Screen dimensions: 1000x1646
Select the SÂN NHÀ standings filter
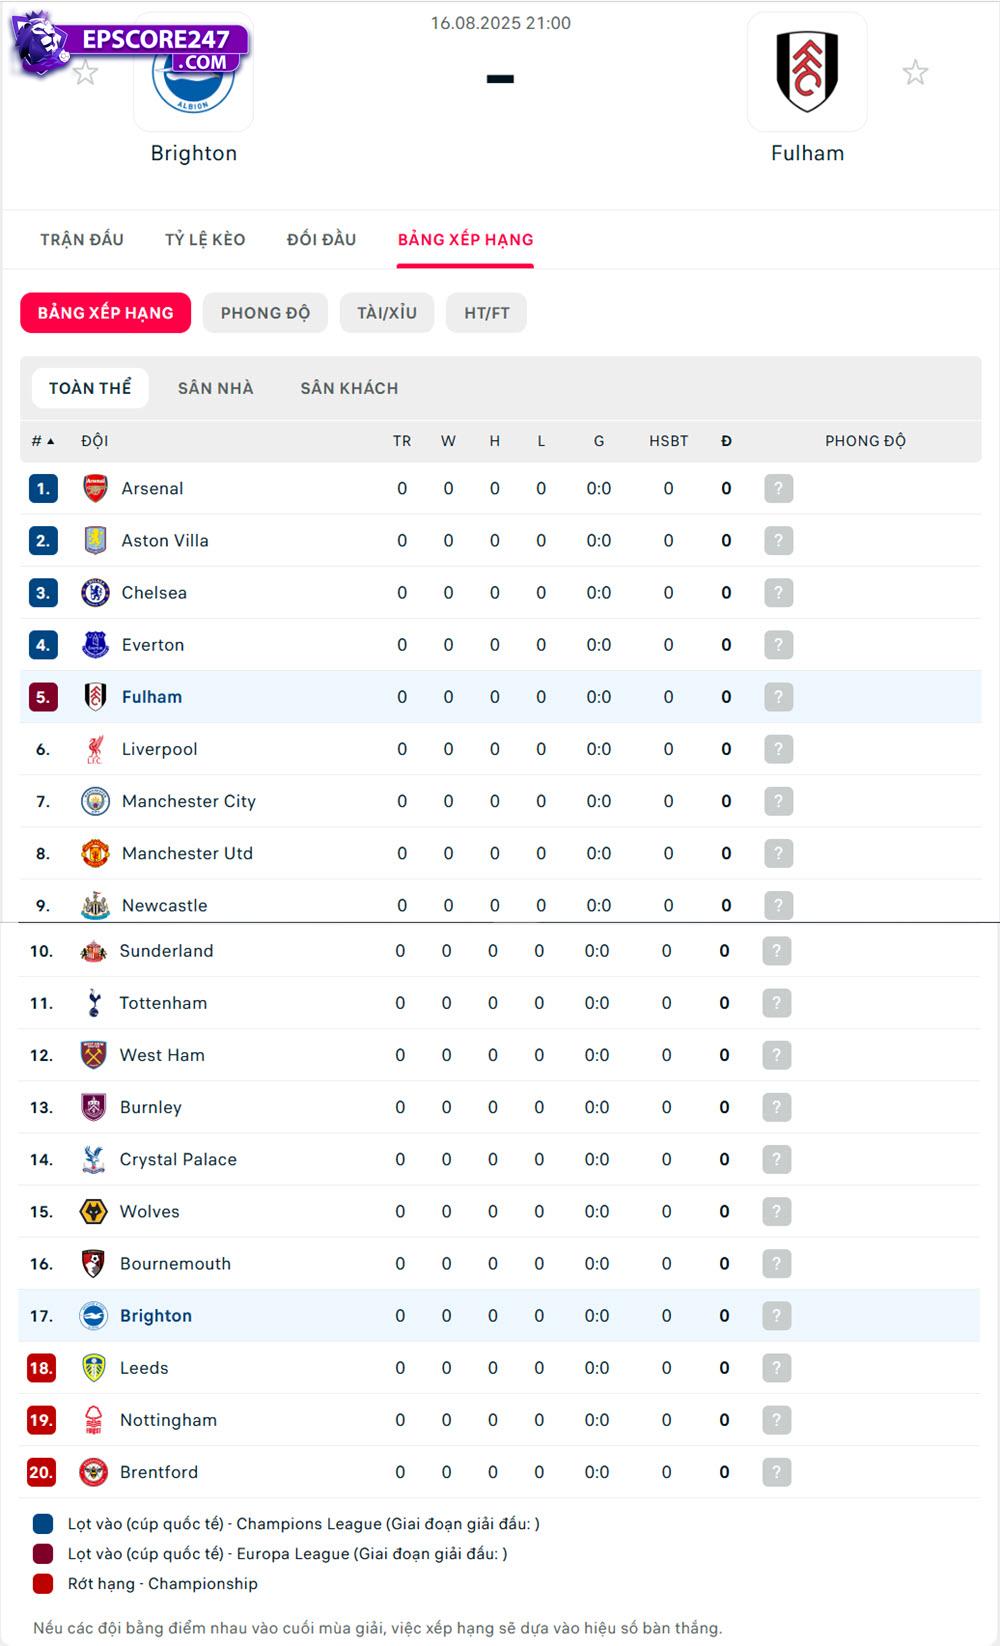(215, 388)
